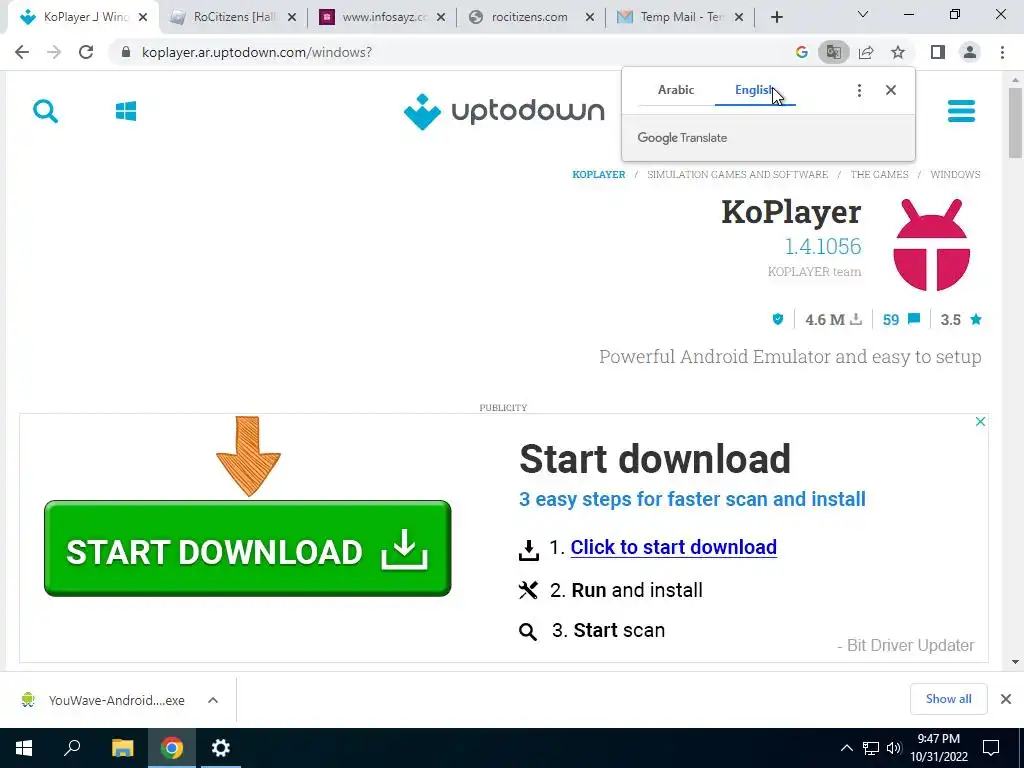Open Windows Start menu
Viewport: 1024px width, 768px height.
(x=24, y=748)
